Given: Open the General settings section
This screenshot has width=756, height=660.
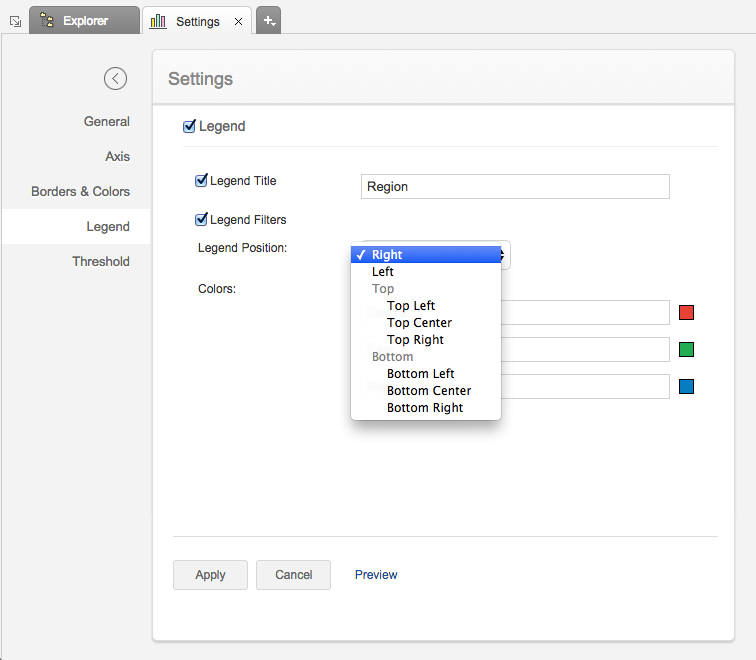Looking at the screenshot, I should point(106,121).
